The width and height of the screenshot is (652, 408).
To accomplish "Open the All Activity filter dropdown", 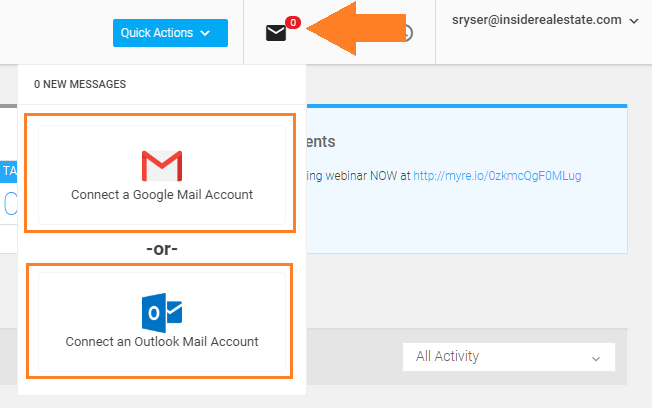I will 509,357.
